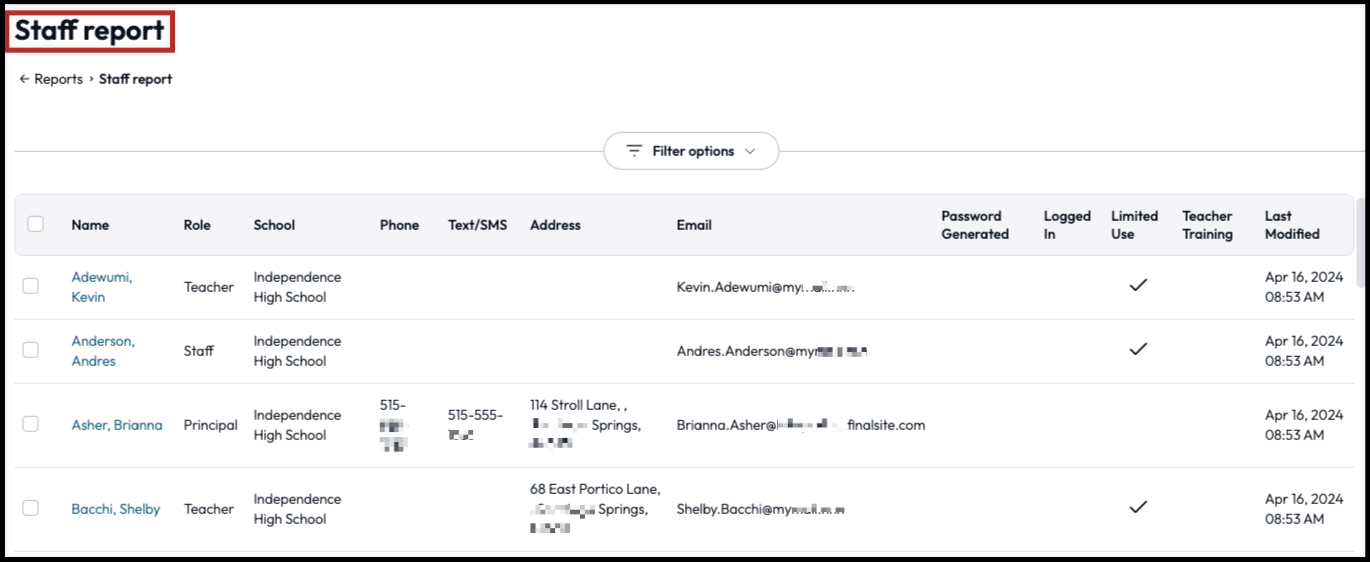Click the filter lines icon

click(x=634, y=151)
